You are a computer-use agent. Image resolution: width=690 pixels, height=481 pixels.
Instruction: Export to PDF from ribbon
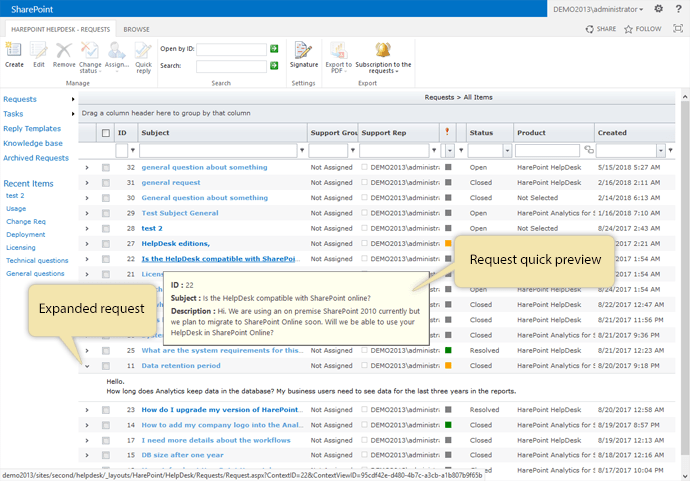point(338,58)
